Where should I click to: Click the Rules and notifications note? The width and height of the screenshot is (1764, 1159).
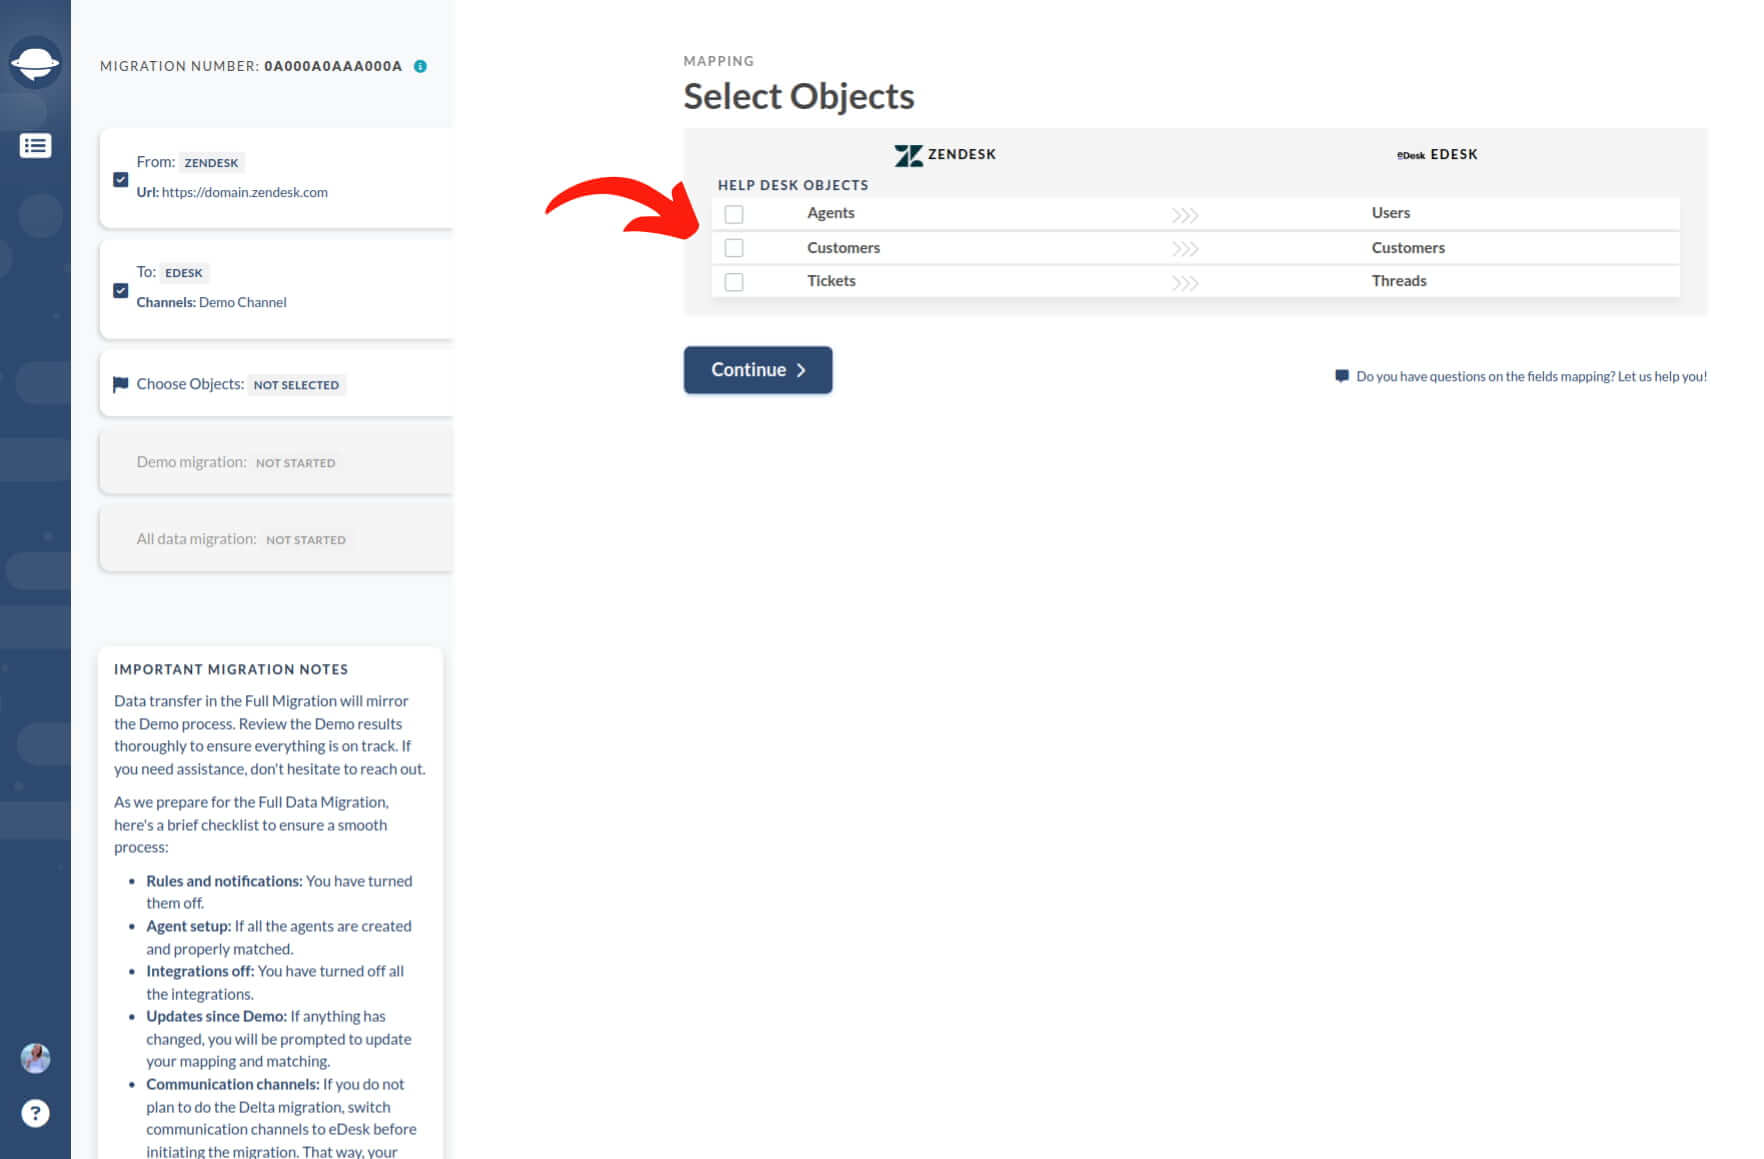(x=279, y=892)
